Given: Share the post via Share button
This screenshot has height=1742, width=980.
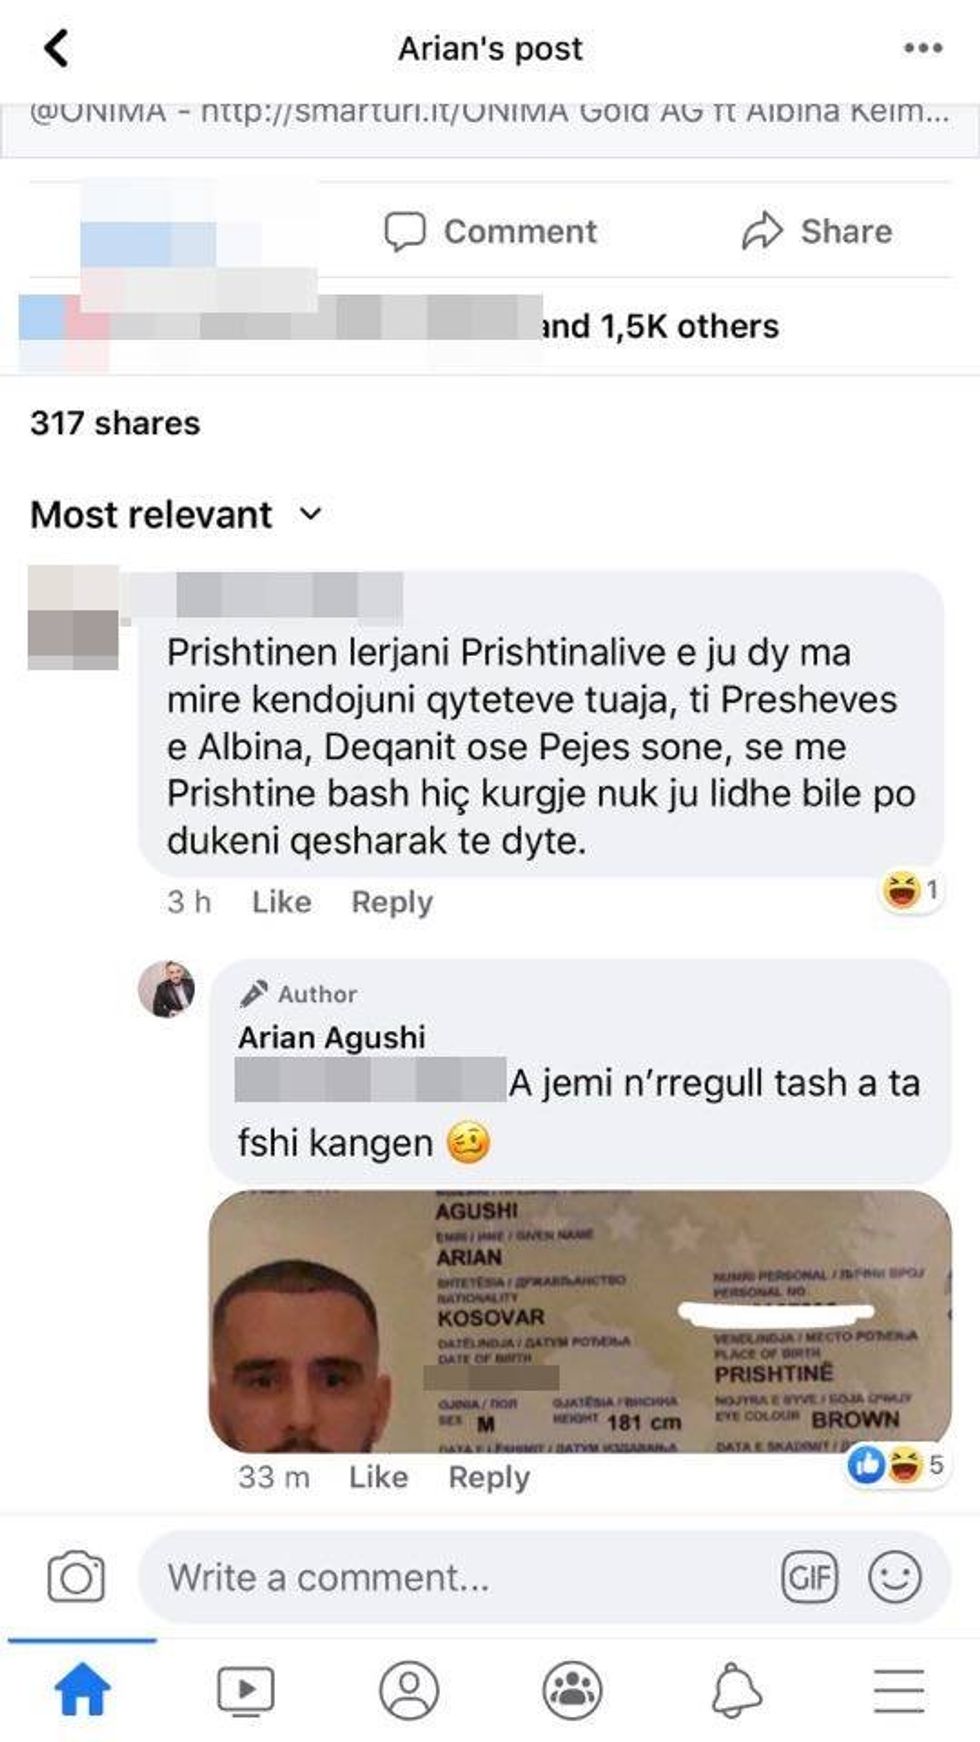Looking at the screenshot, I should pyautogui.click(x=817, y=231).
